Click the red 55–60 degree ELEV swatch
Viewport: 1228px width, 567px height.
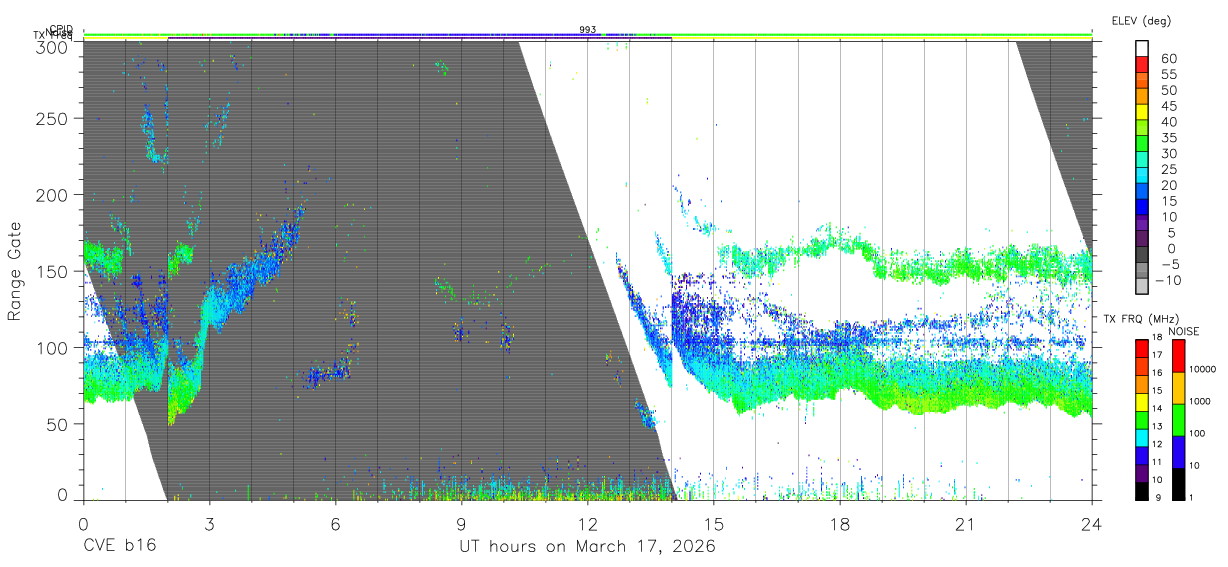click(x=1143, y=65)
